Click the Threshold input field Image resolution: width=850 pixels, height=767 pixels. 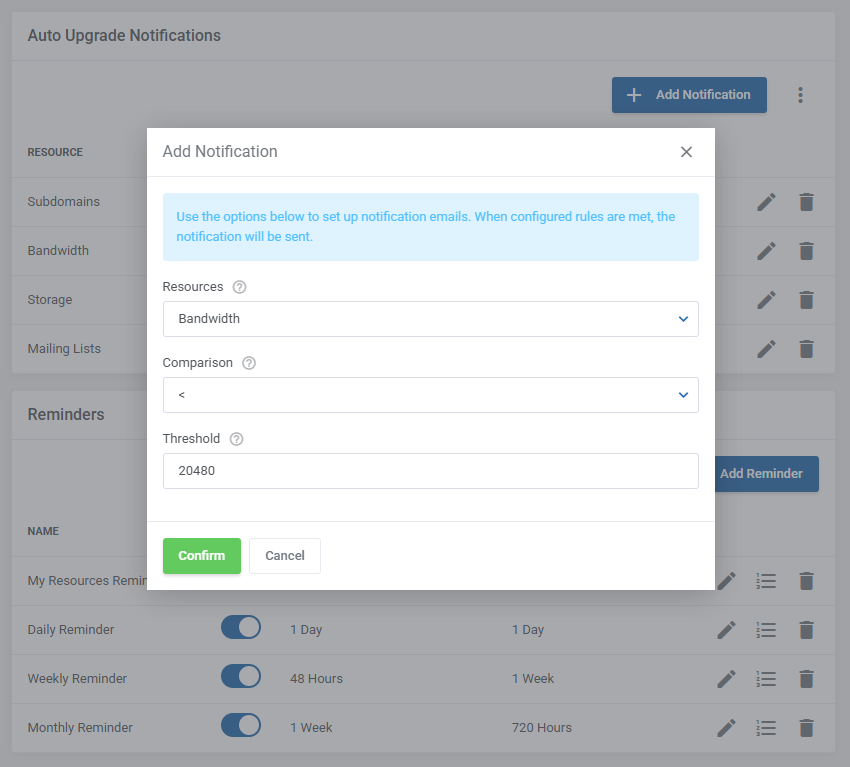pos(430,471)
